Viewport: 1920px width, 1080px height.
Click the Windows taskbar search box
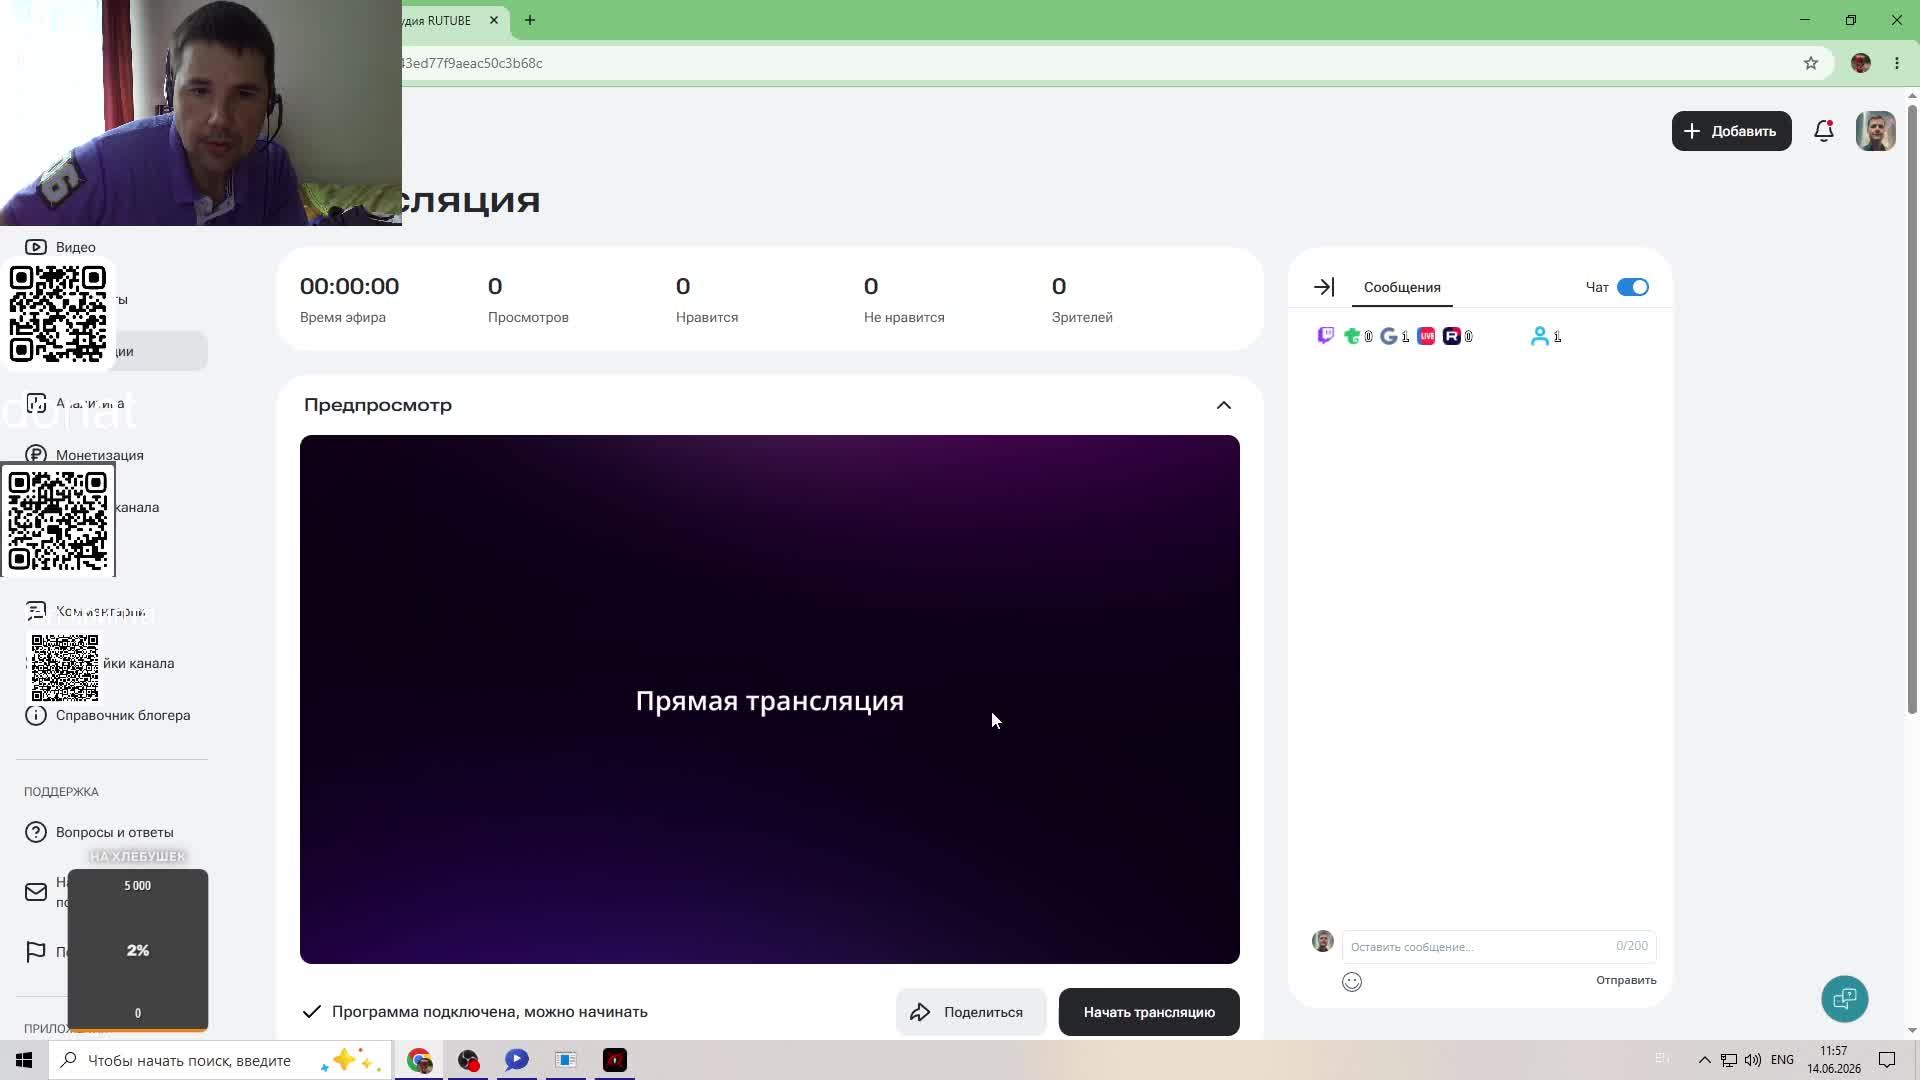220,1060
